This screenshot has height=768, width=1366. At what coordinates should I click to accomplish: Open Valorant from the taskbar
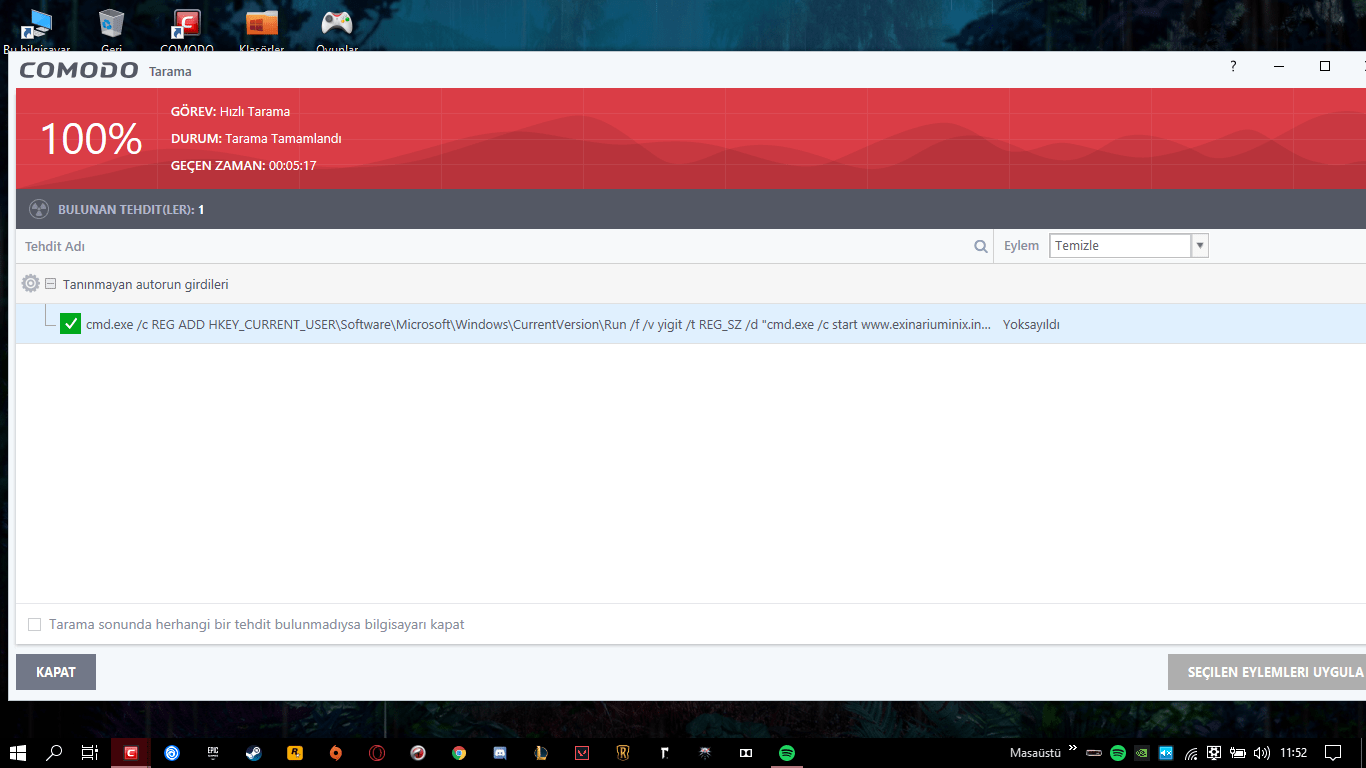[582, 753]
